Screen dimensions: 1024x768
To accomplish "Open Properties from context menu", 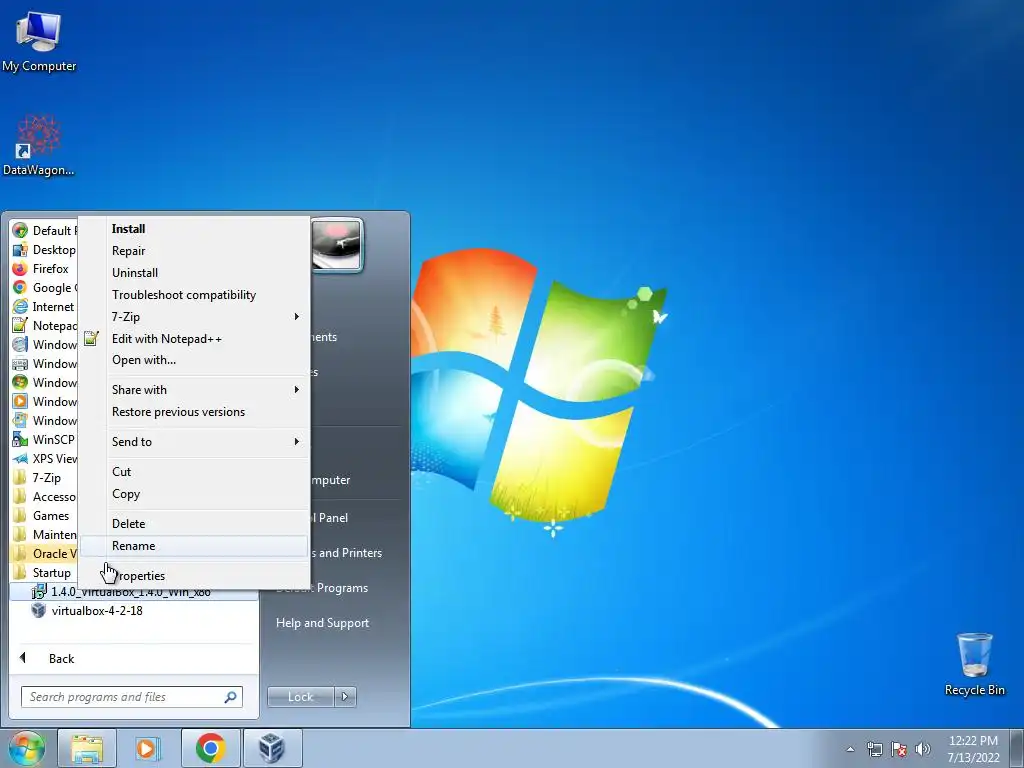I will click(194, 576).
